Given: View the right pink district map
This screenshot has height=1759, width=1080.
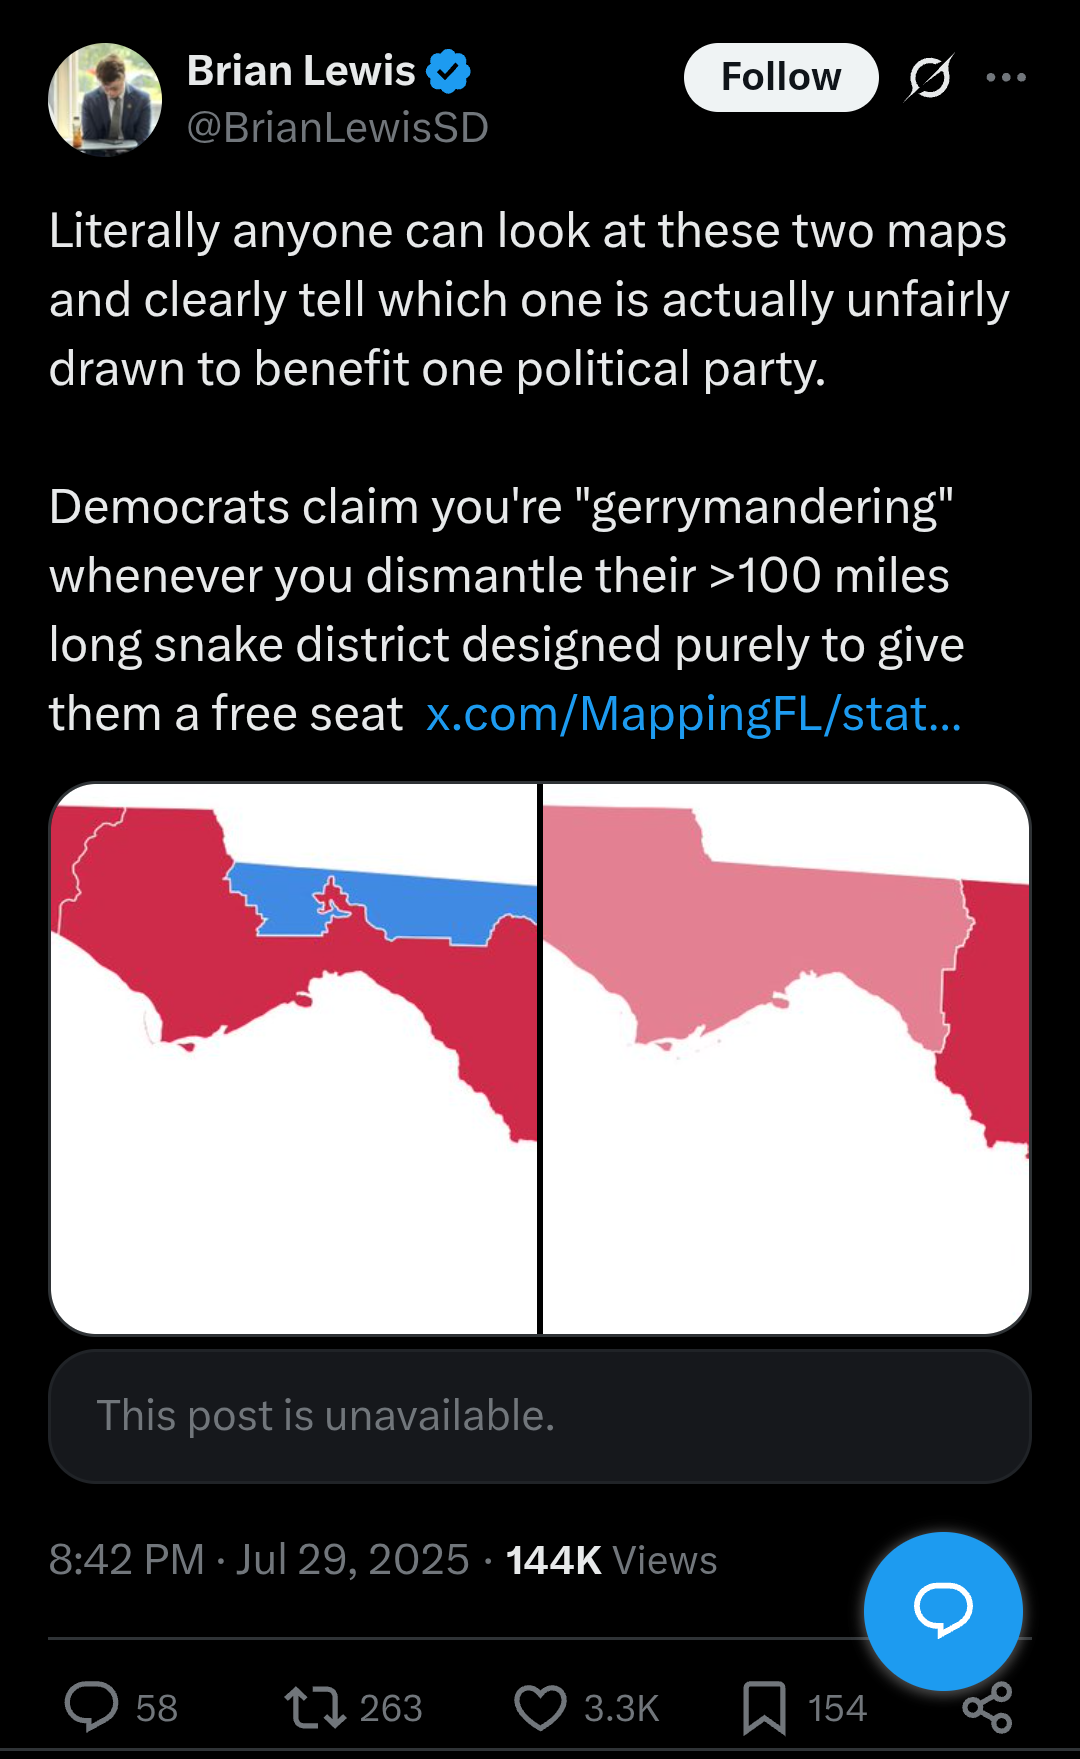Looking at the screenshot, I should pos(785,1058).
